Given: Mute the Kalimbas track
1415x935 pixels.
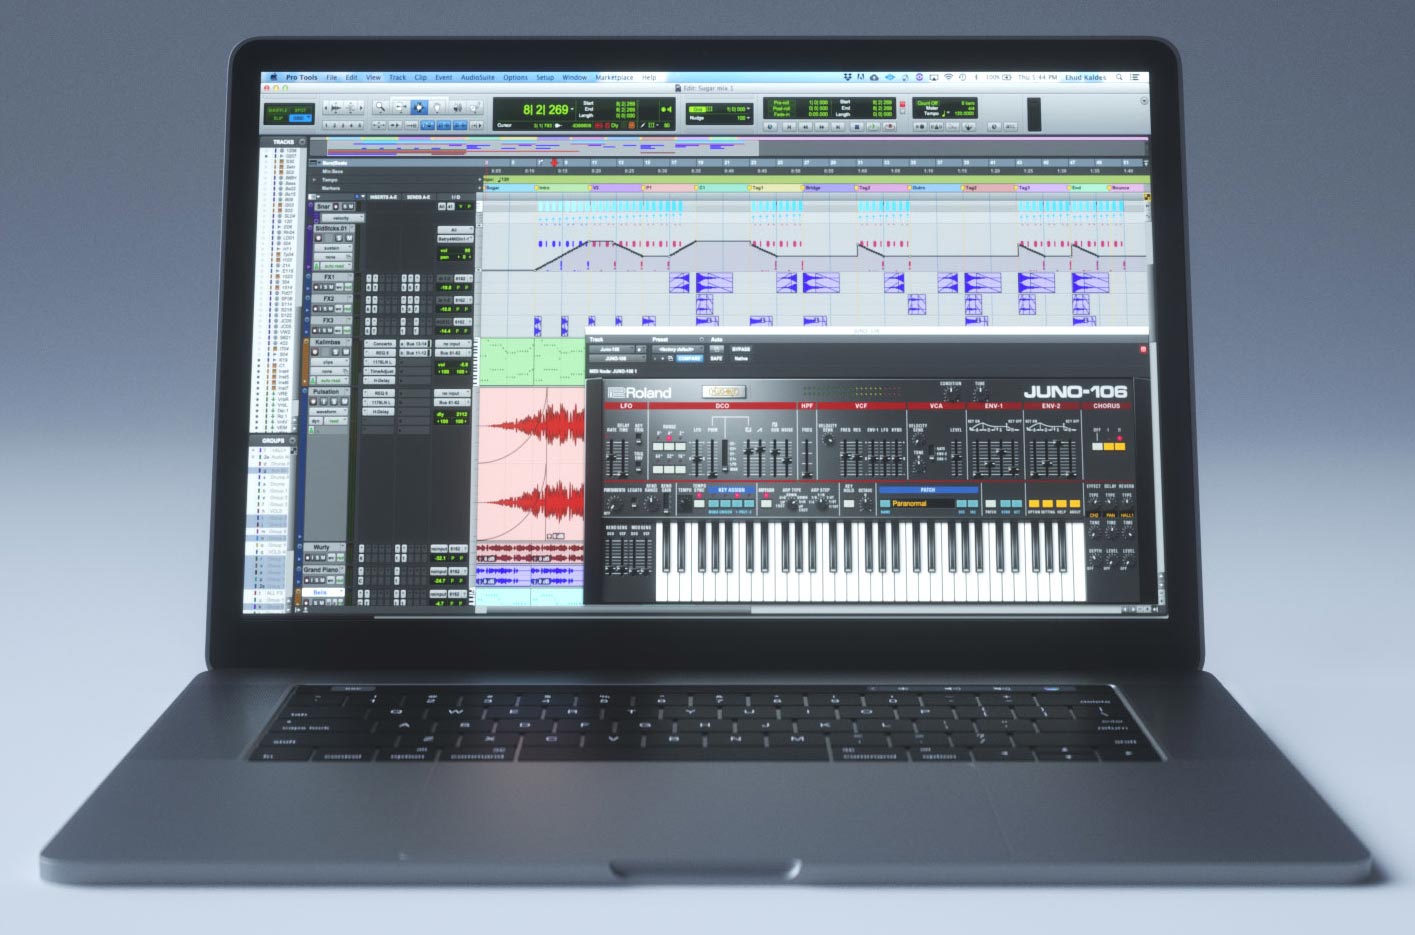Looking at the screenshot, I should coord(344,352).
